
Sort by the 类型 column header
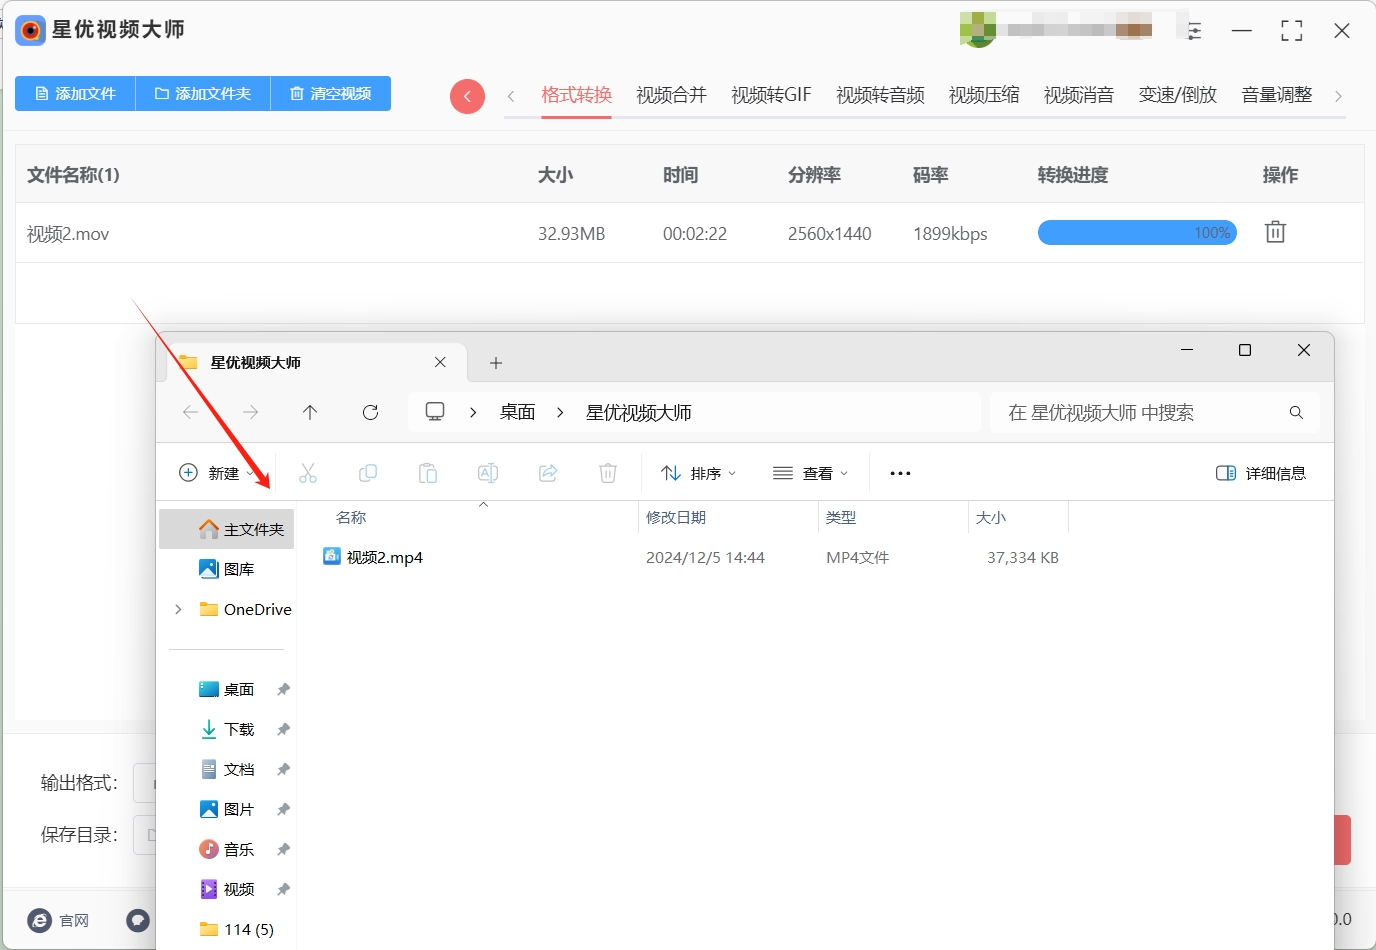pyautogui.click(x=841, y=517)
